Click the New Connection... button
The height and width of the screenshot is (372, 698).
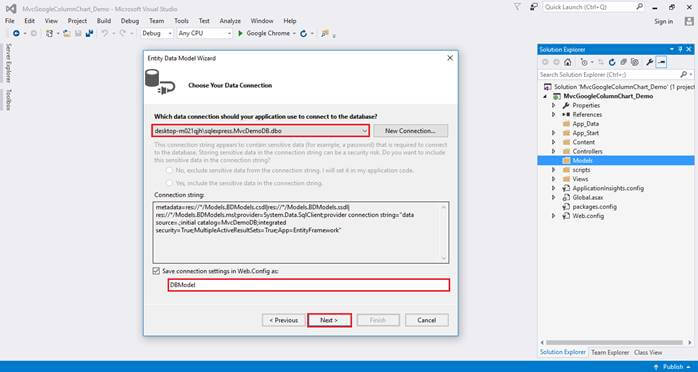pos(410,131)
